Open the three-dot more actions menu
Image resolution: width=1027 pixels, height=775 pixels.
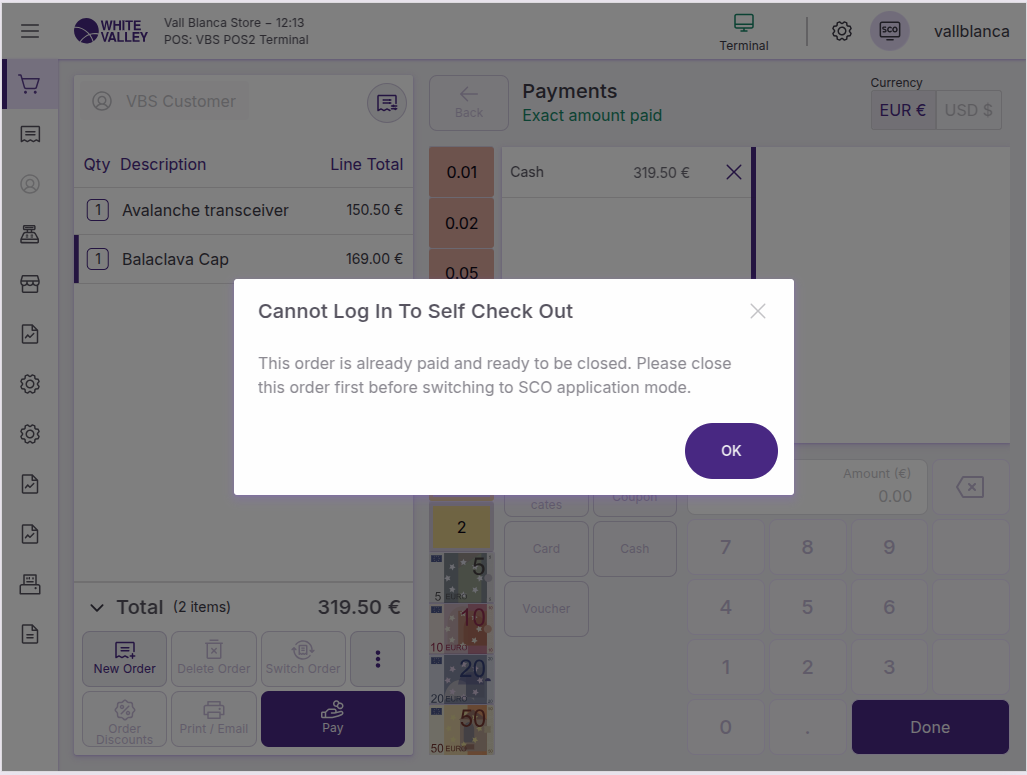coord(377,658)
